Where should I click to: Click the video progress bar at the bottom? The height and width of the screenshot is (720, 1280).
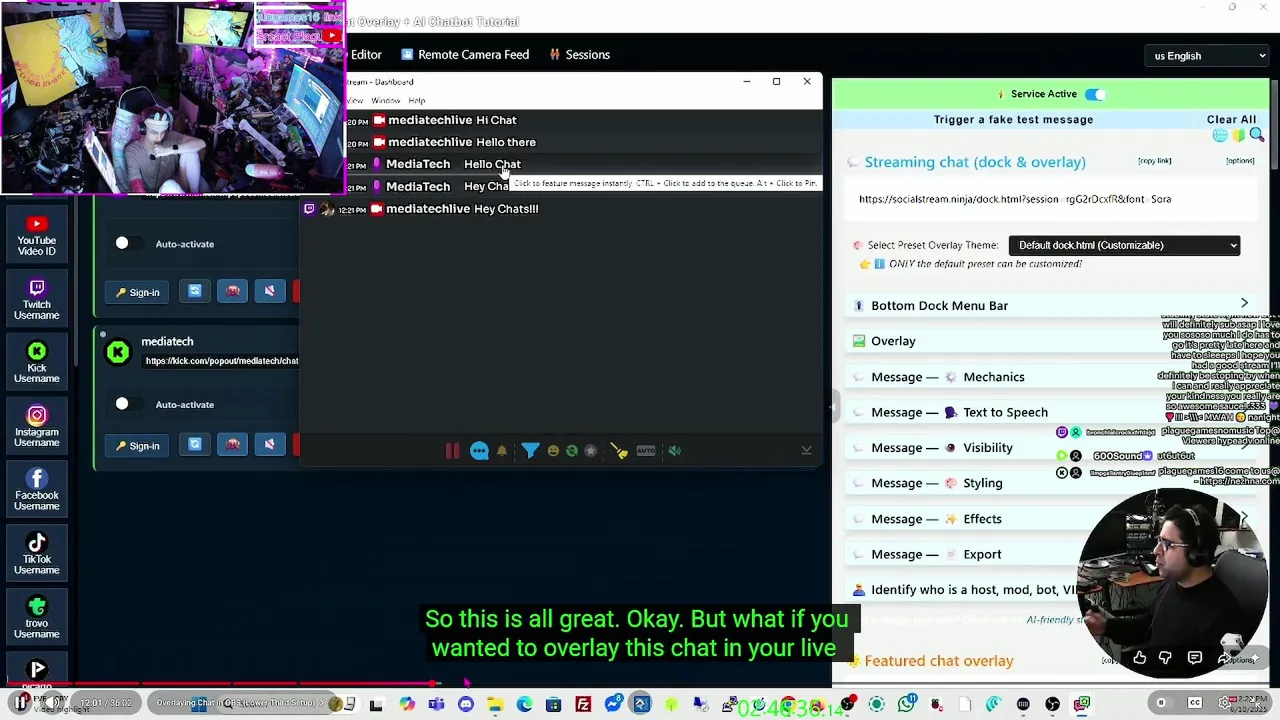[x=640, y=685]
